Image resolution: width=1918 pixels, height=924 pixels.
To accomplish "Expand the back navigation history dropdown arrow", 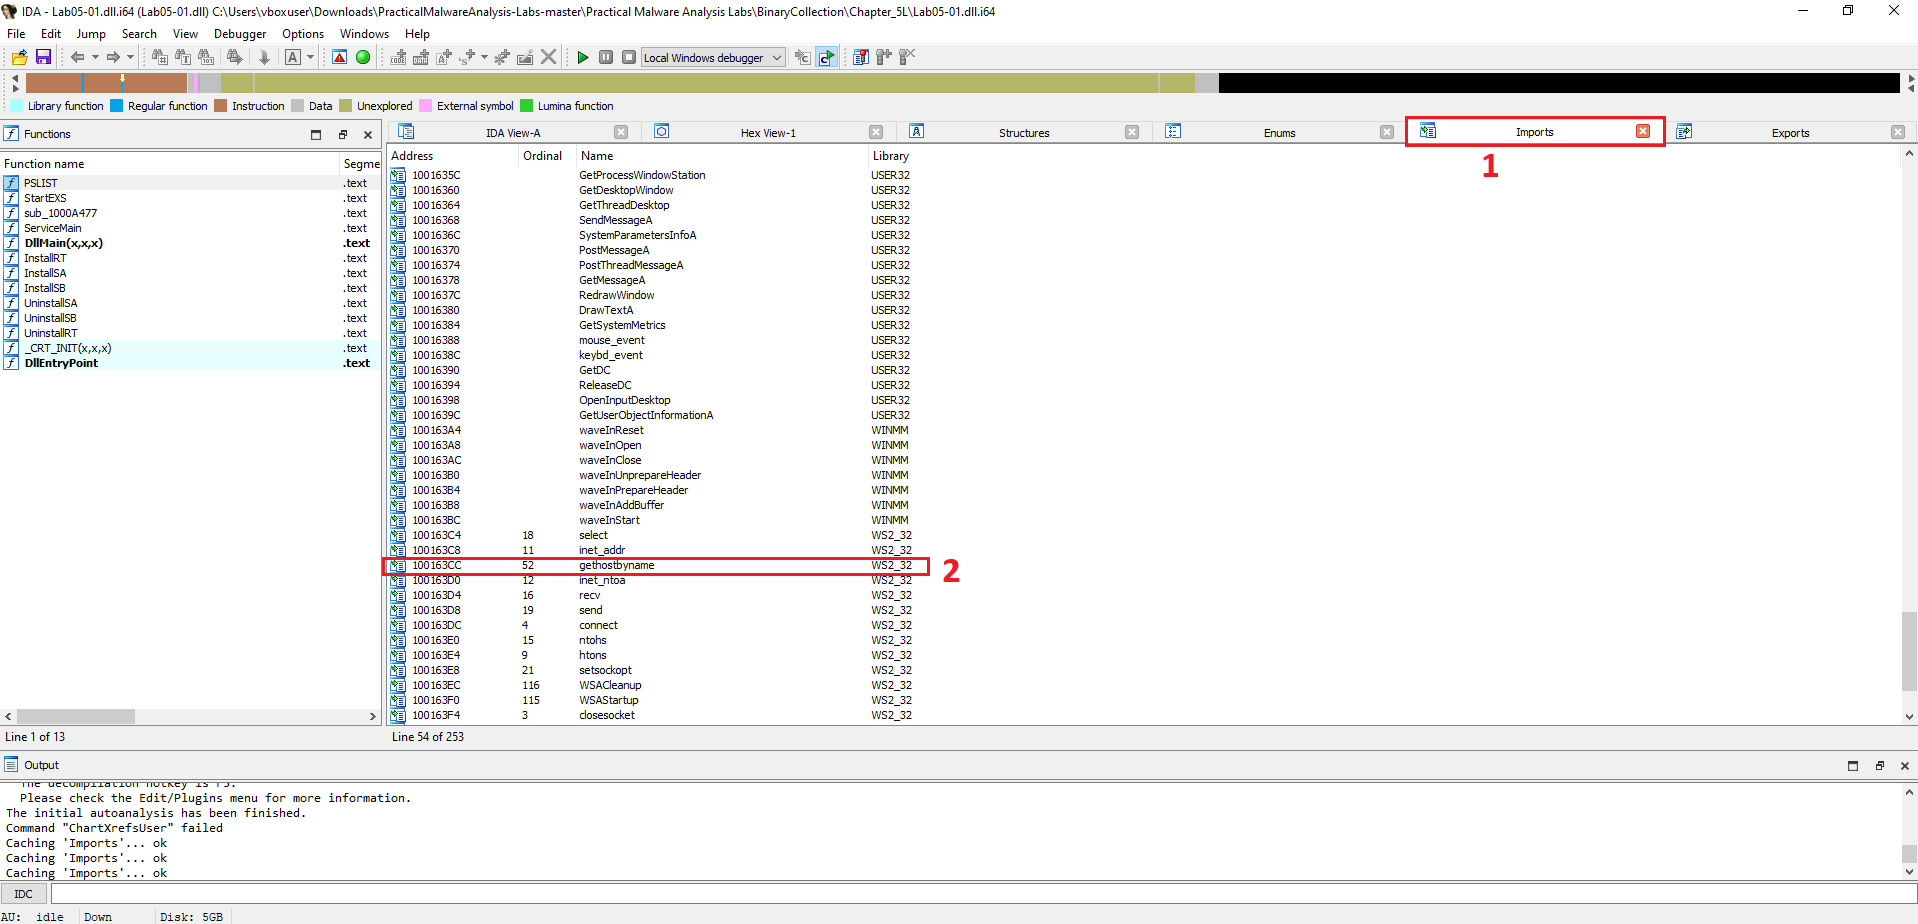I will click(94, 57).
